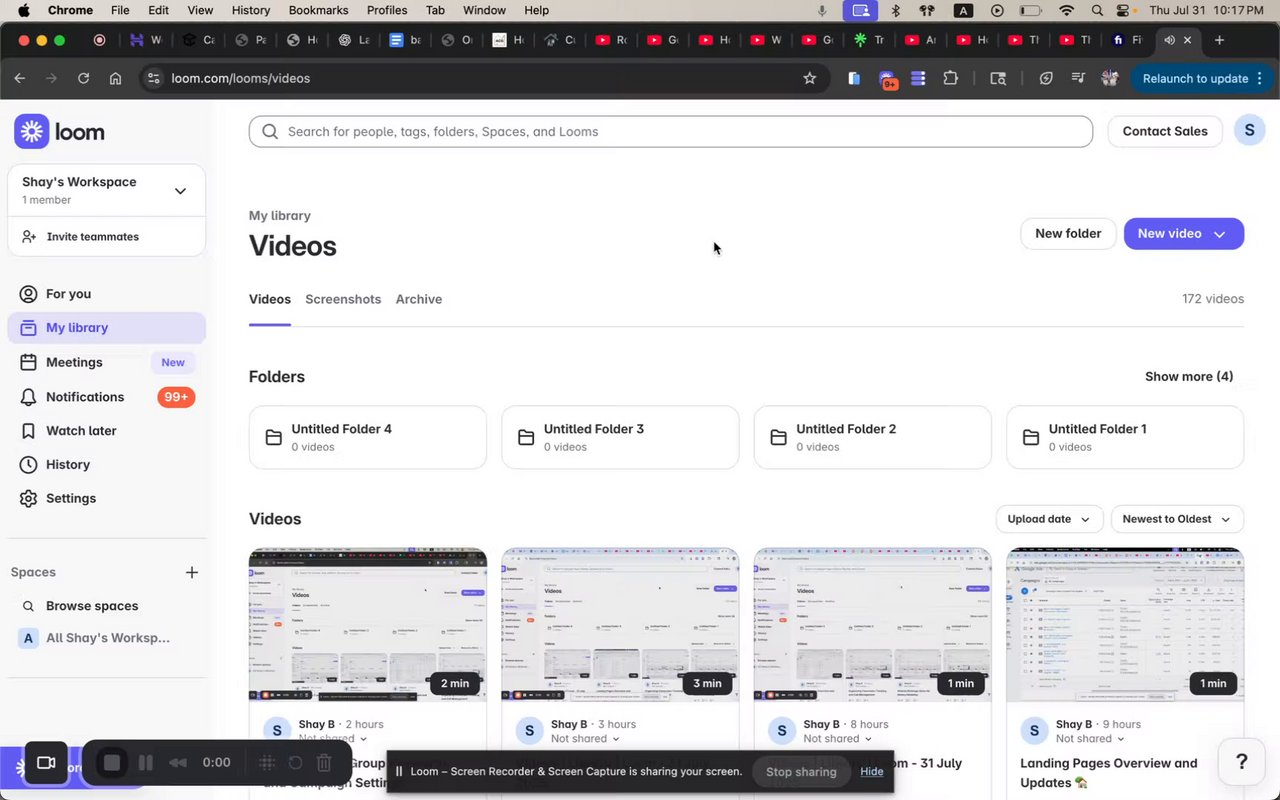Open the Apple menu
1280x800 pixels.
point(23,10)
